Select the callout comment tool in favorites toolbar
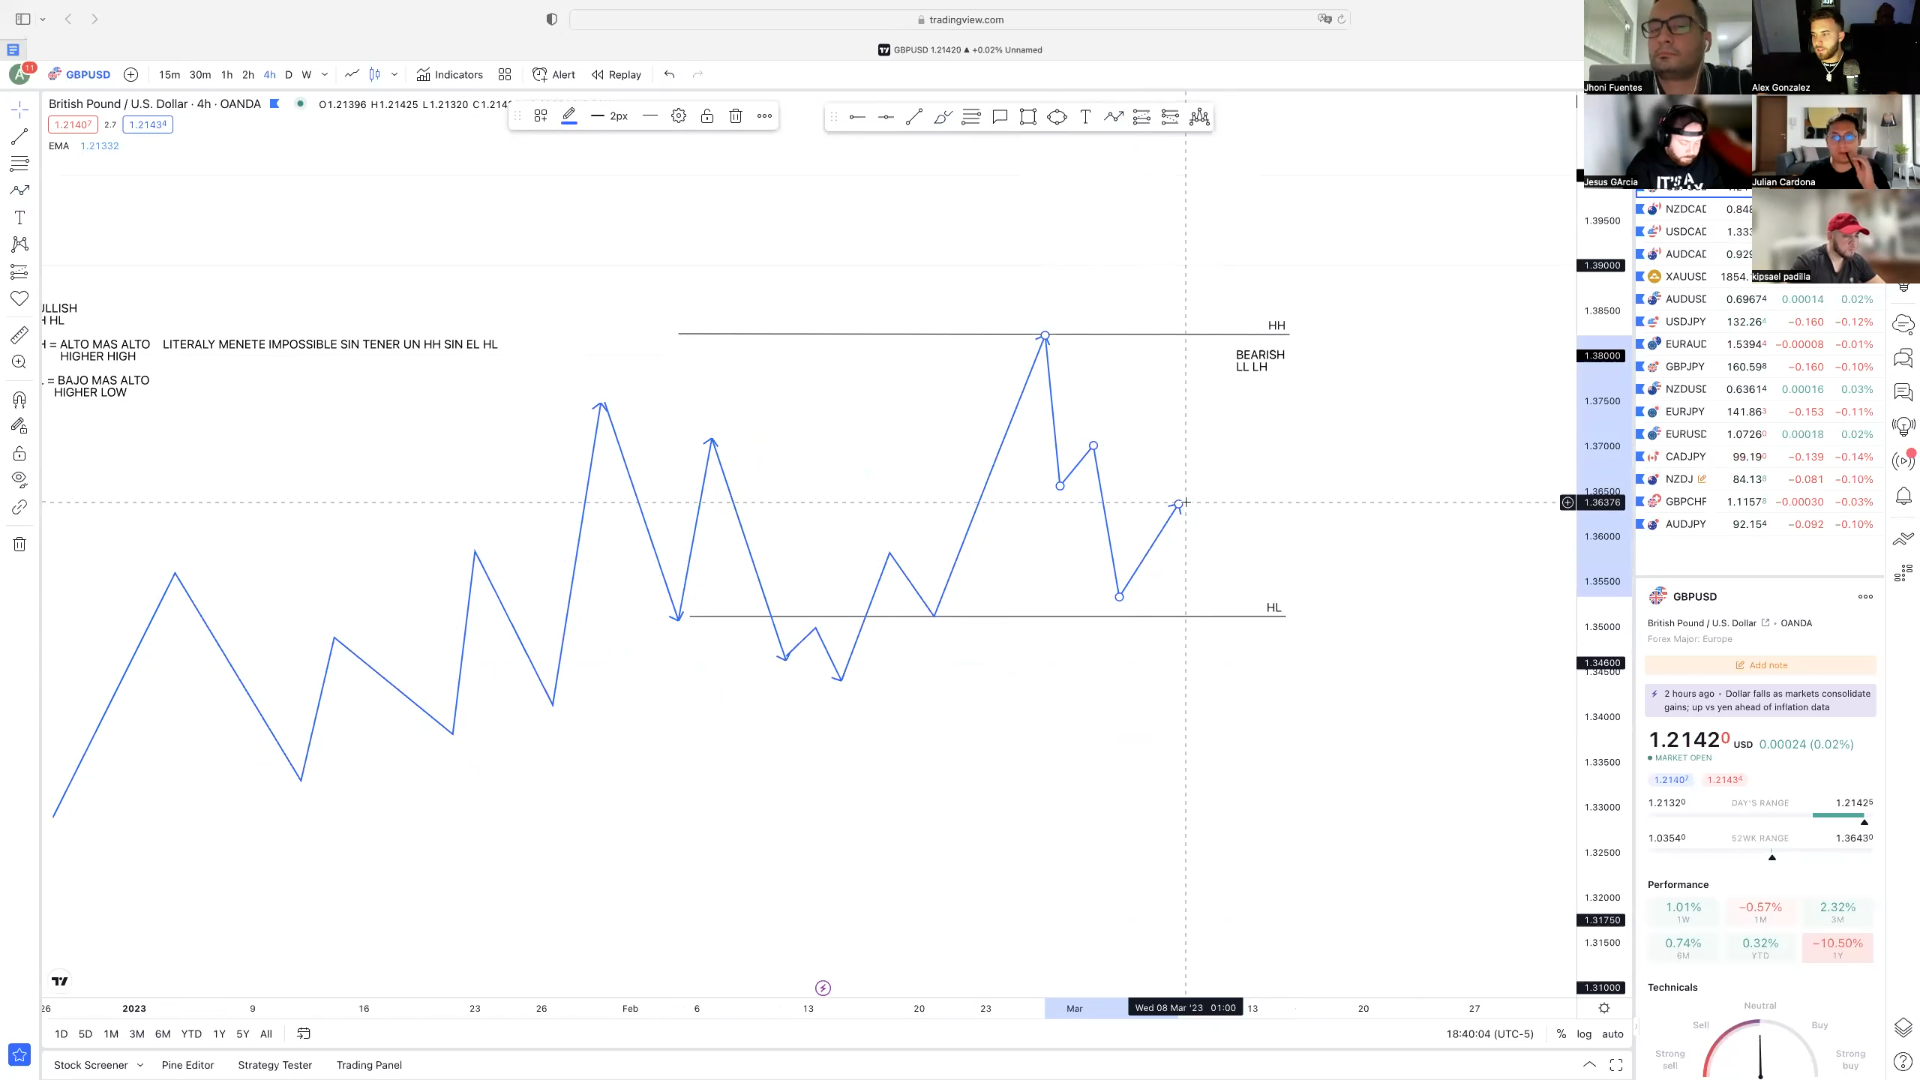This screenshot has height=1080, width=1920. (x=999, y=117)
